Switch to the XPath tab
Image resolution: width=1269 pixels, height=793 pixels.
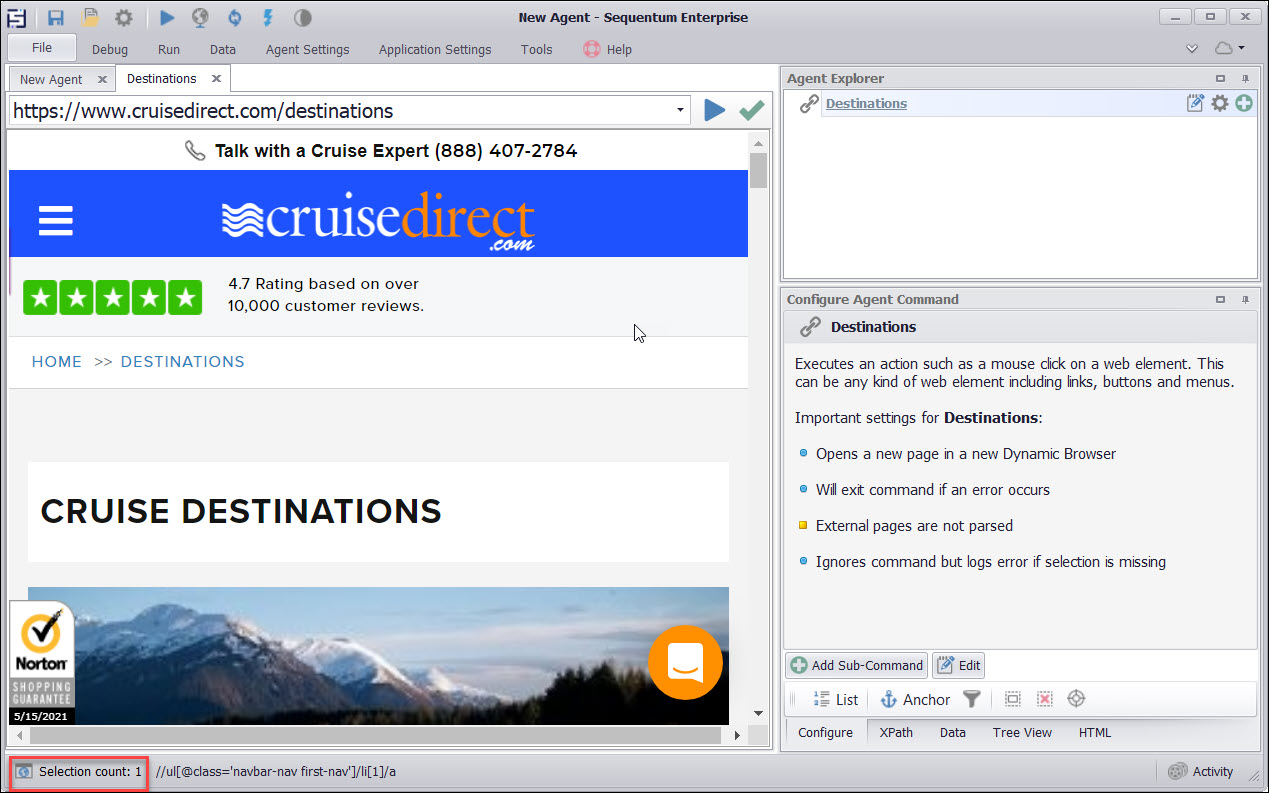click(x=895, y=732)
